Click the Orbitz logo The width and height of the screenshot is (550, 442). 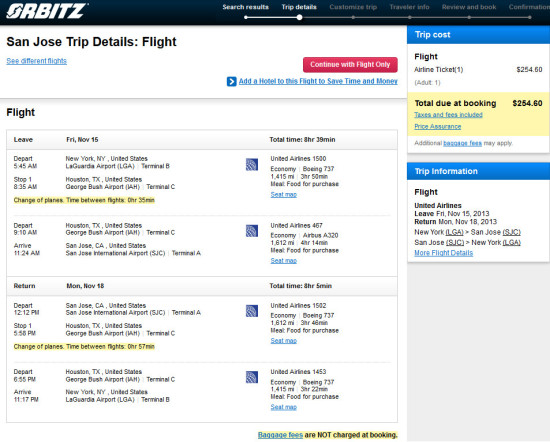coord(47,11)
